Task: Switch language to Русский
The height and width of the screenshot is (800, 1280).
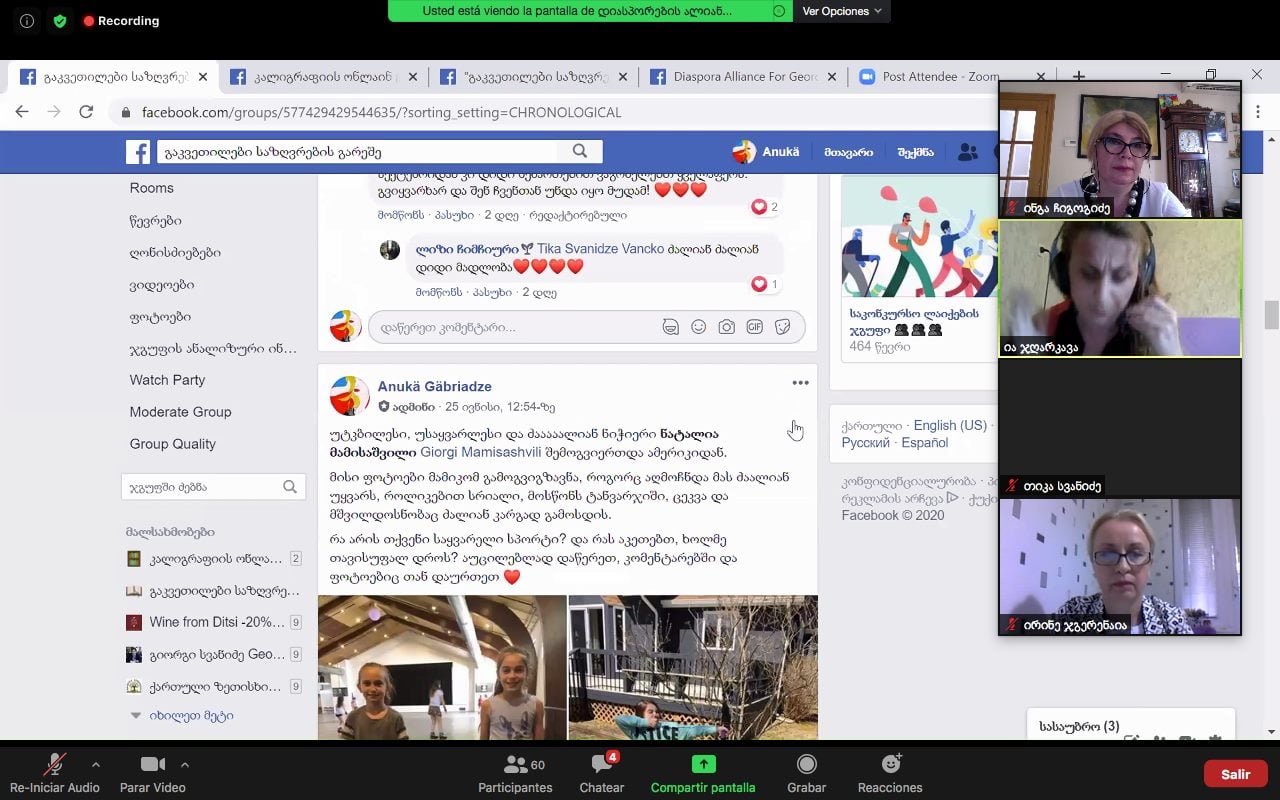Action: pos(865,443)
